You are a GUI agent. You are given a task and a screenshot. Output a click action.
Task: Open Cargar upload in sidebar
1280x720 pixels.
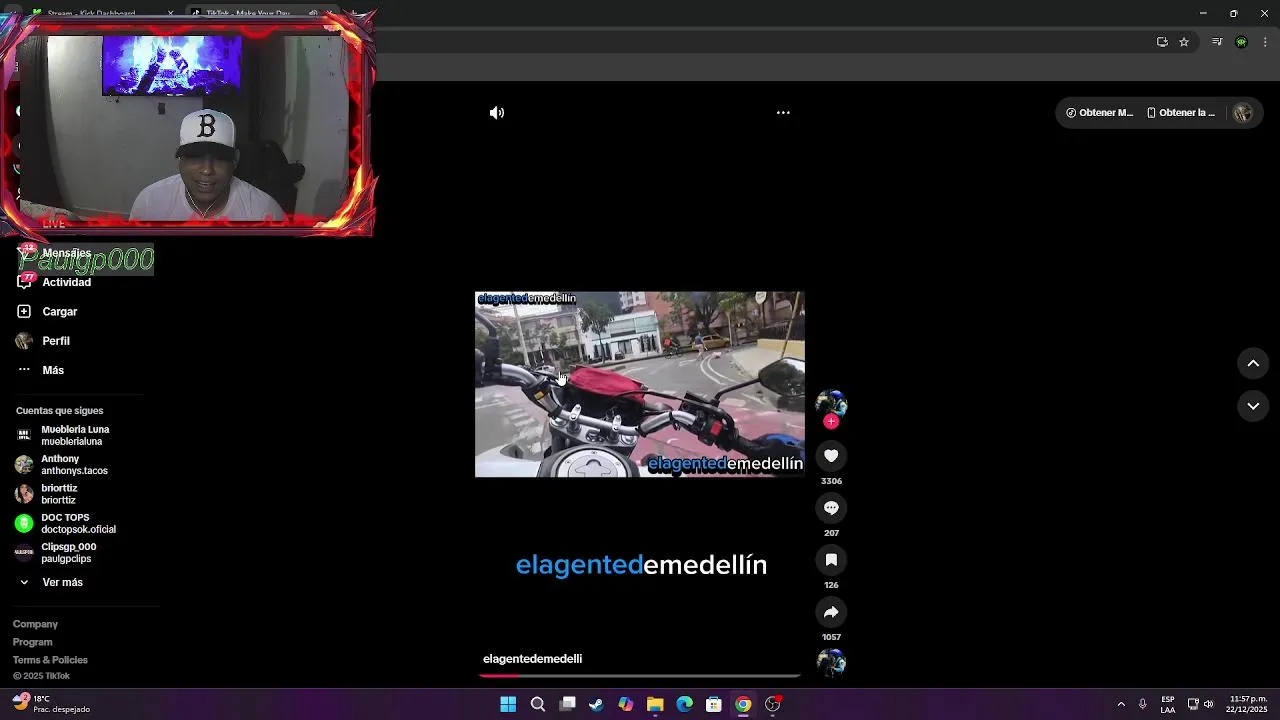click(59, 312)
